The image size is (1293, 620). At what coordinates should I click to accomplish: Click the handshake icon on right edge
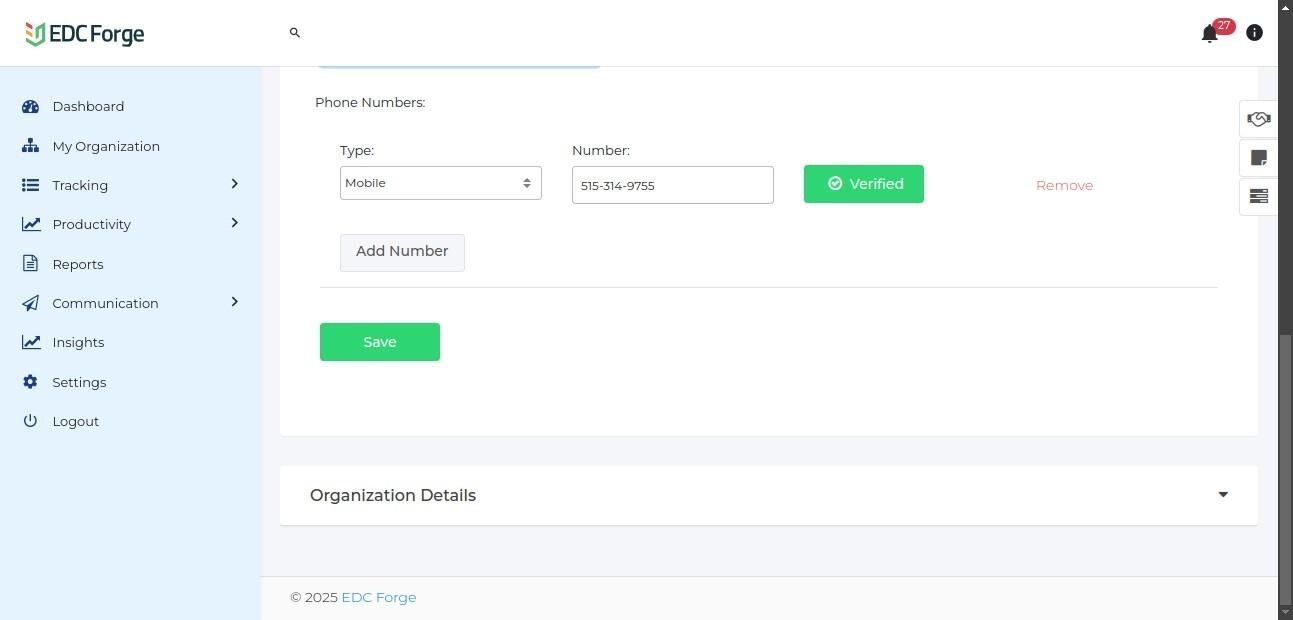1258,119
